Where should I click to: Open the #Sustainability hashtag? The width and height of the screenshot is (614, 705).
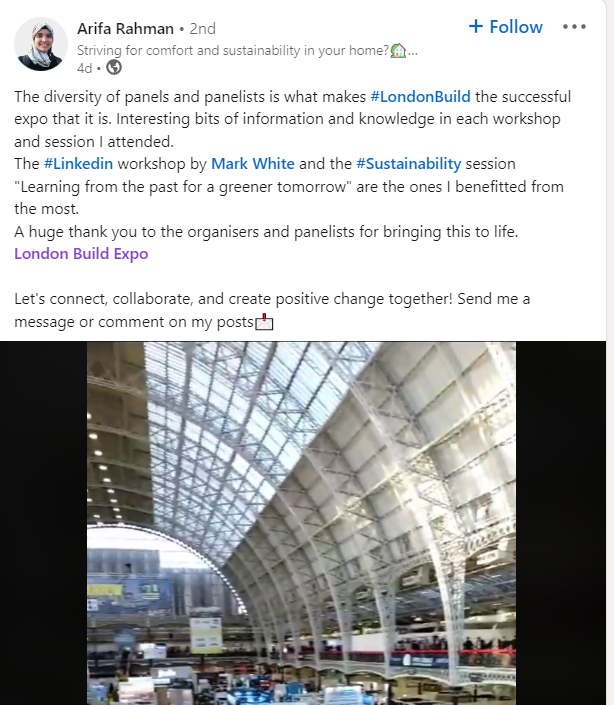point(408,164)
